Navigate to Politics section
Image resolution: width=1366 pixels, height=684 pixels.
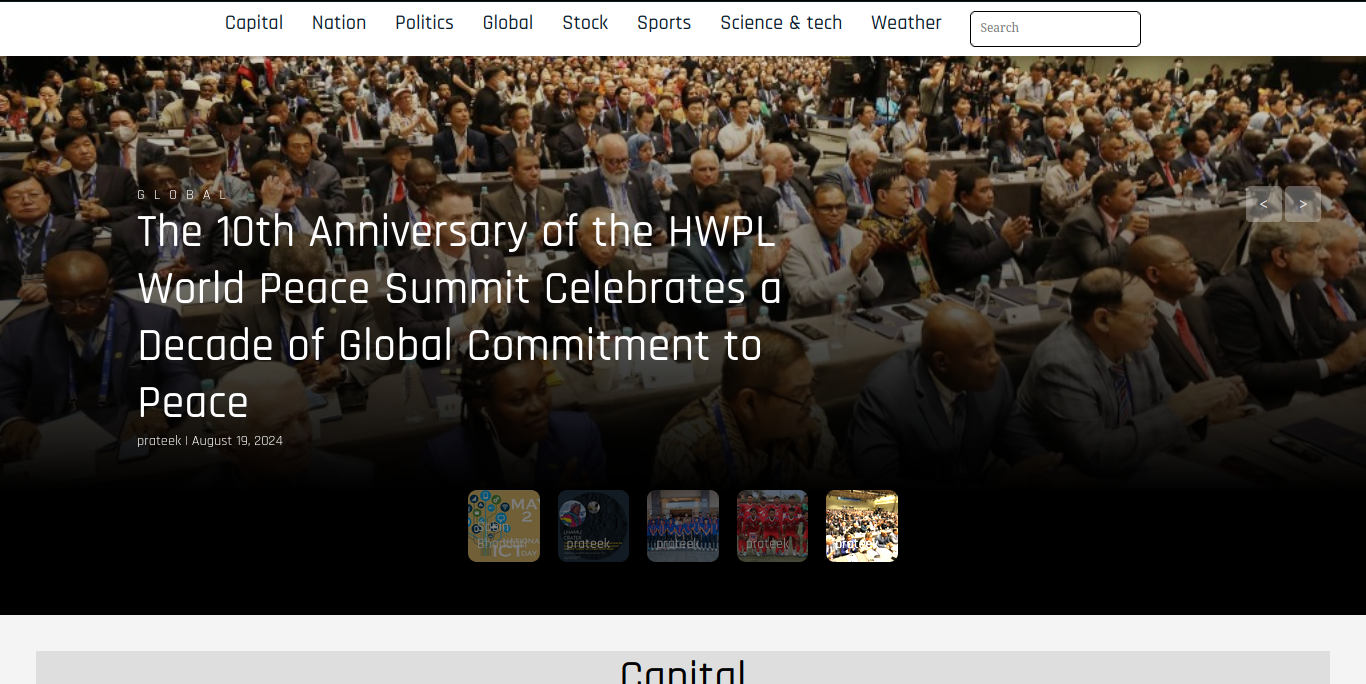point(424,23)
